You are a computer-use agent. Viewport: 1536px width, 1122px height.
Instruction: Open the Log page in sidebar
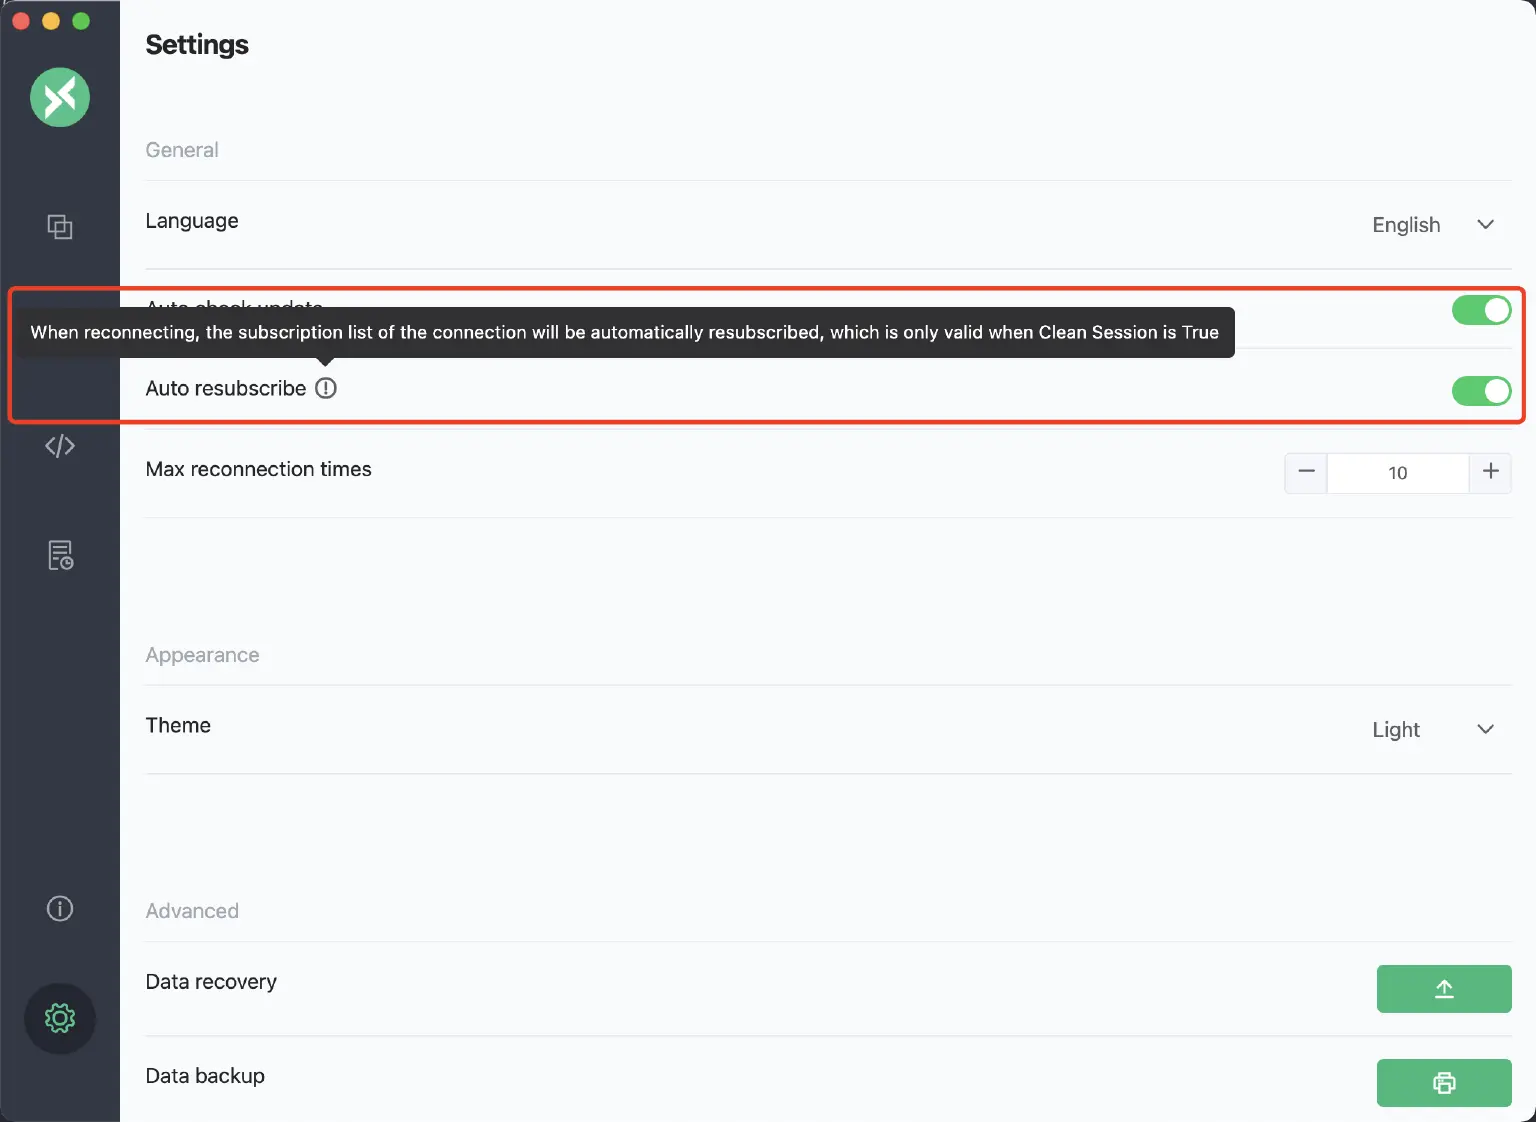click(60, 555)
